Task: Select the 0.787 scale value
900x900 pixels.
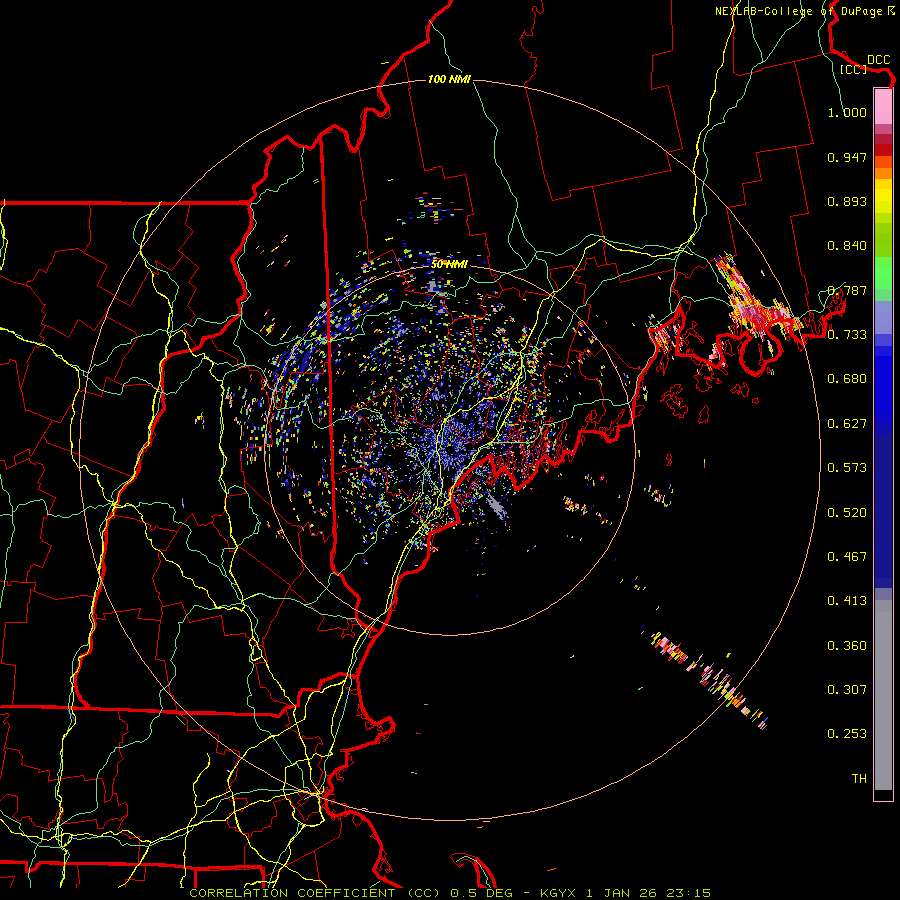Action: tap(847, 290)
